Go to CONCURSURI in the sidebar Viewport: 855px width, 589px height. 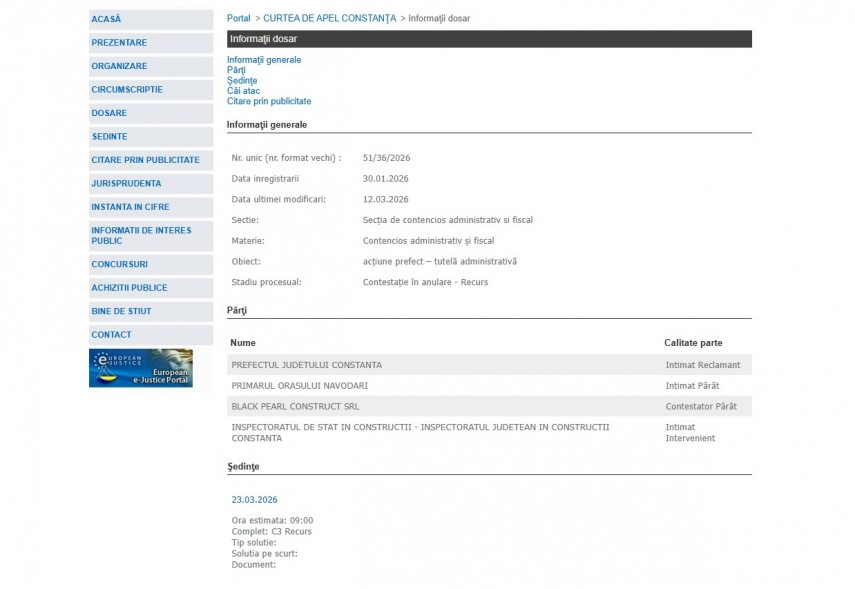tap(119, 264)
